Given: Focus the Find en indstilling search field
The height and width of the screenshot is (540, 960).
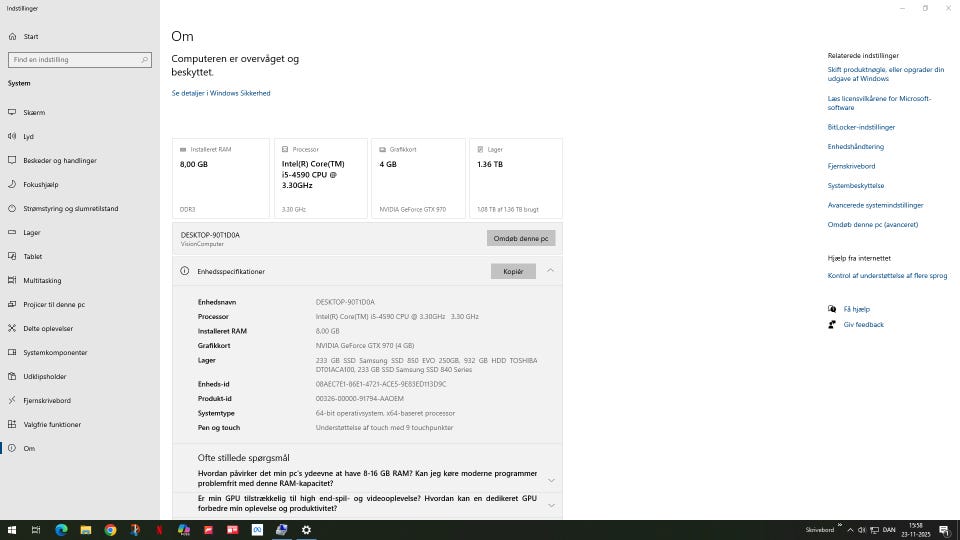Looking at the screenshot, I should [80, 60].
